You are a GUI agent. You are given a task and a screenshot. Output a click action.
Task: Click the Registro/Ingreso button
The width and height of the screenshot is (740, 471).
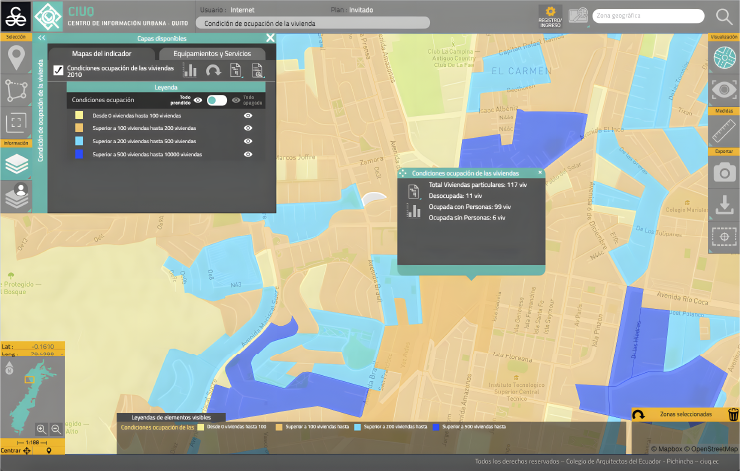point(550,15)
